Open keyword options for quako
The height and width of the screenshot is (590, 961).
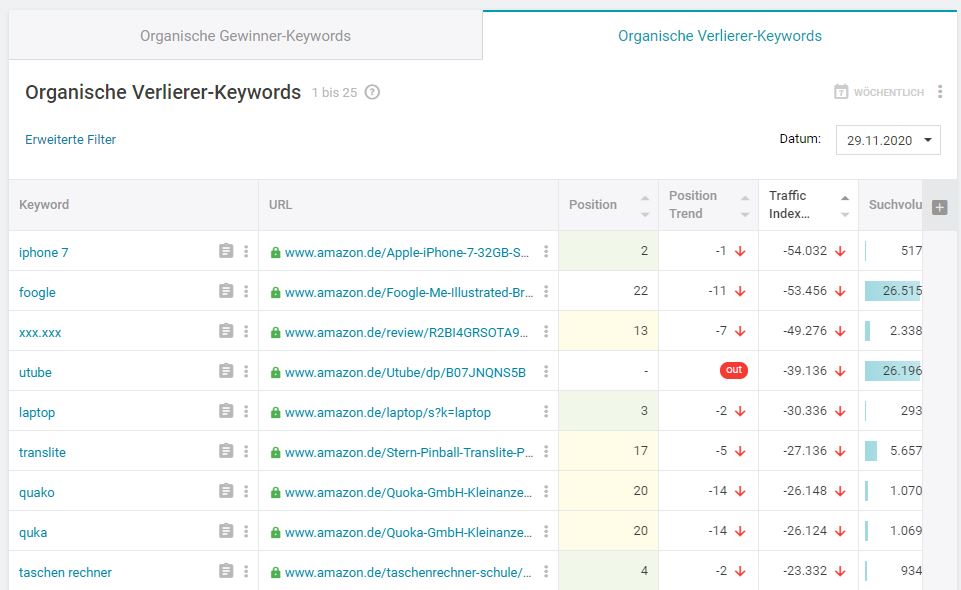pyautogui.click(x=246, y=491)
